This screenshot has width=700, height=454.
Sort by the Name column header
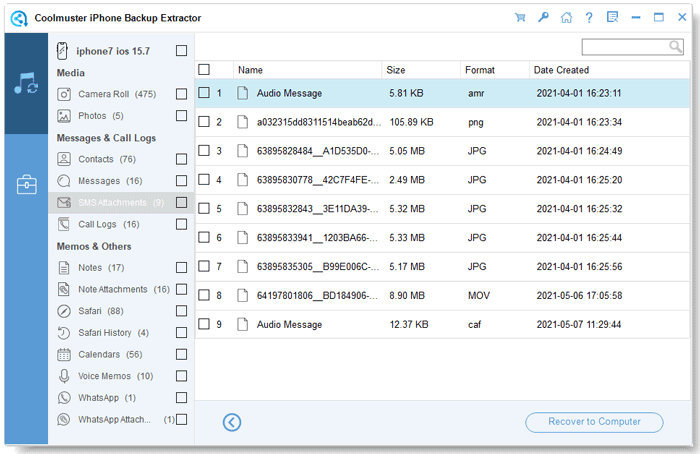click(x=250, y=70)
